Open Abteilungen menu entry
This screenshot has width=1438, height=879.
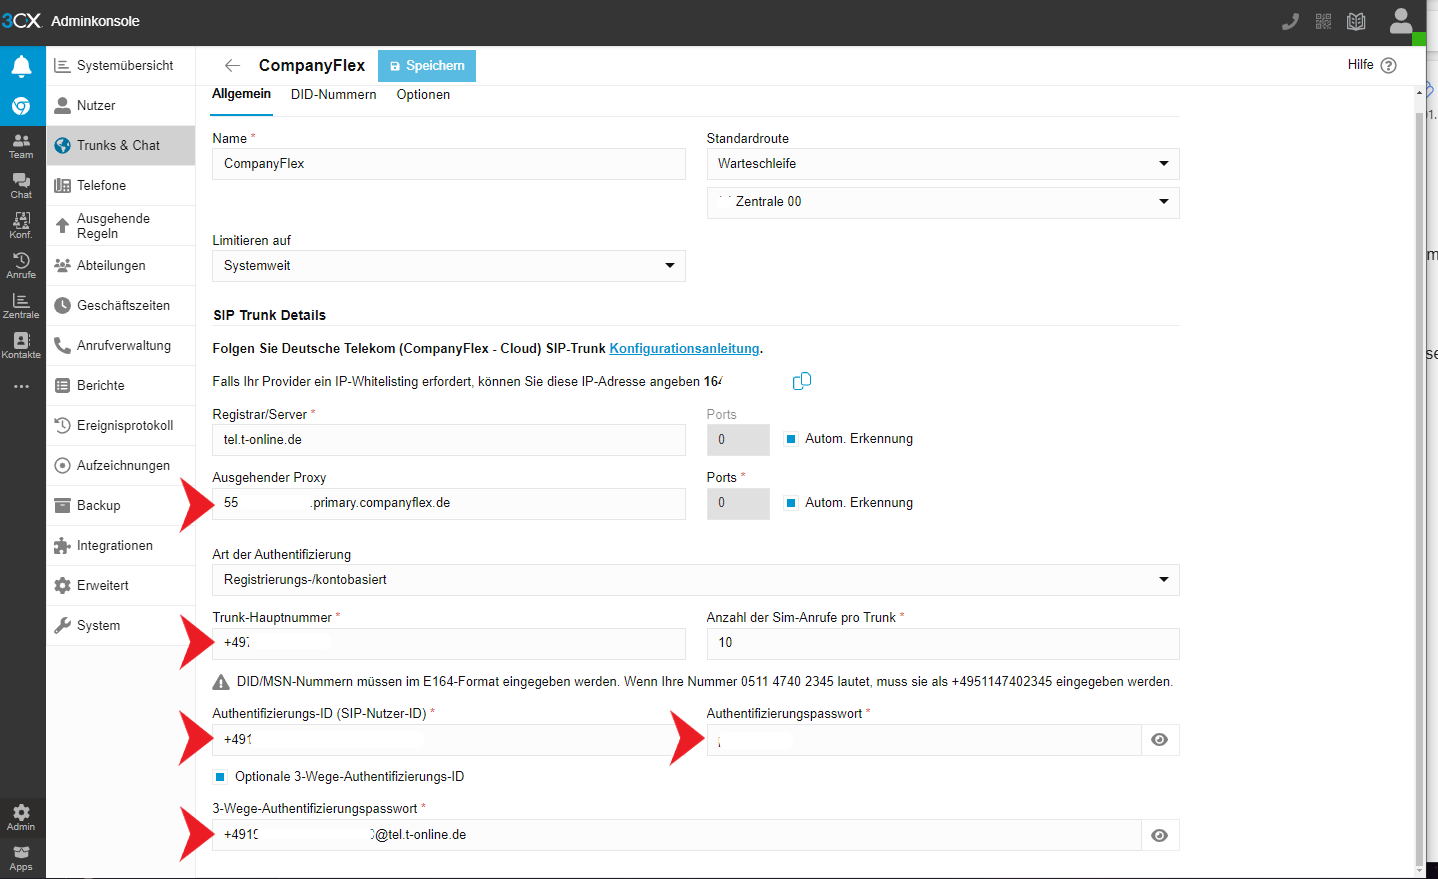(x=121, y=266)
